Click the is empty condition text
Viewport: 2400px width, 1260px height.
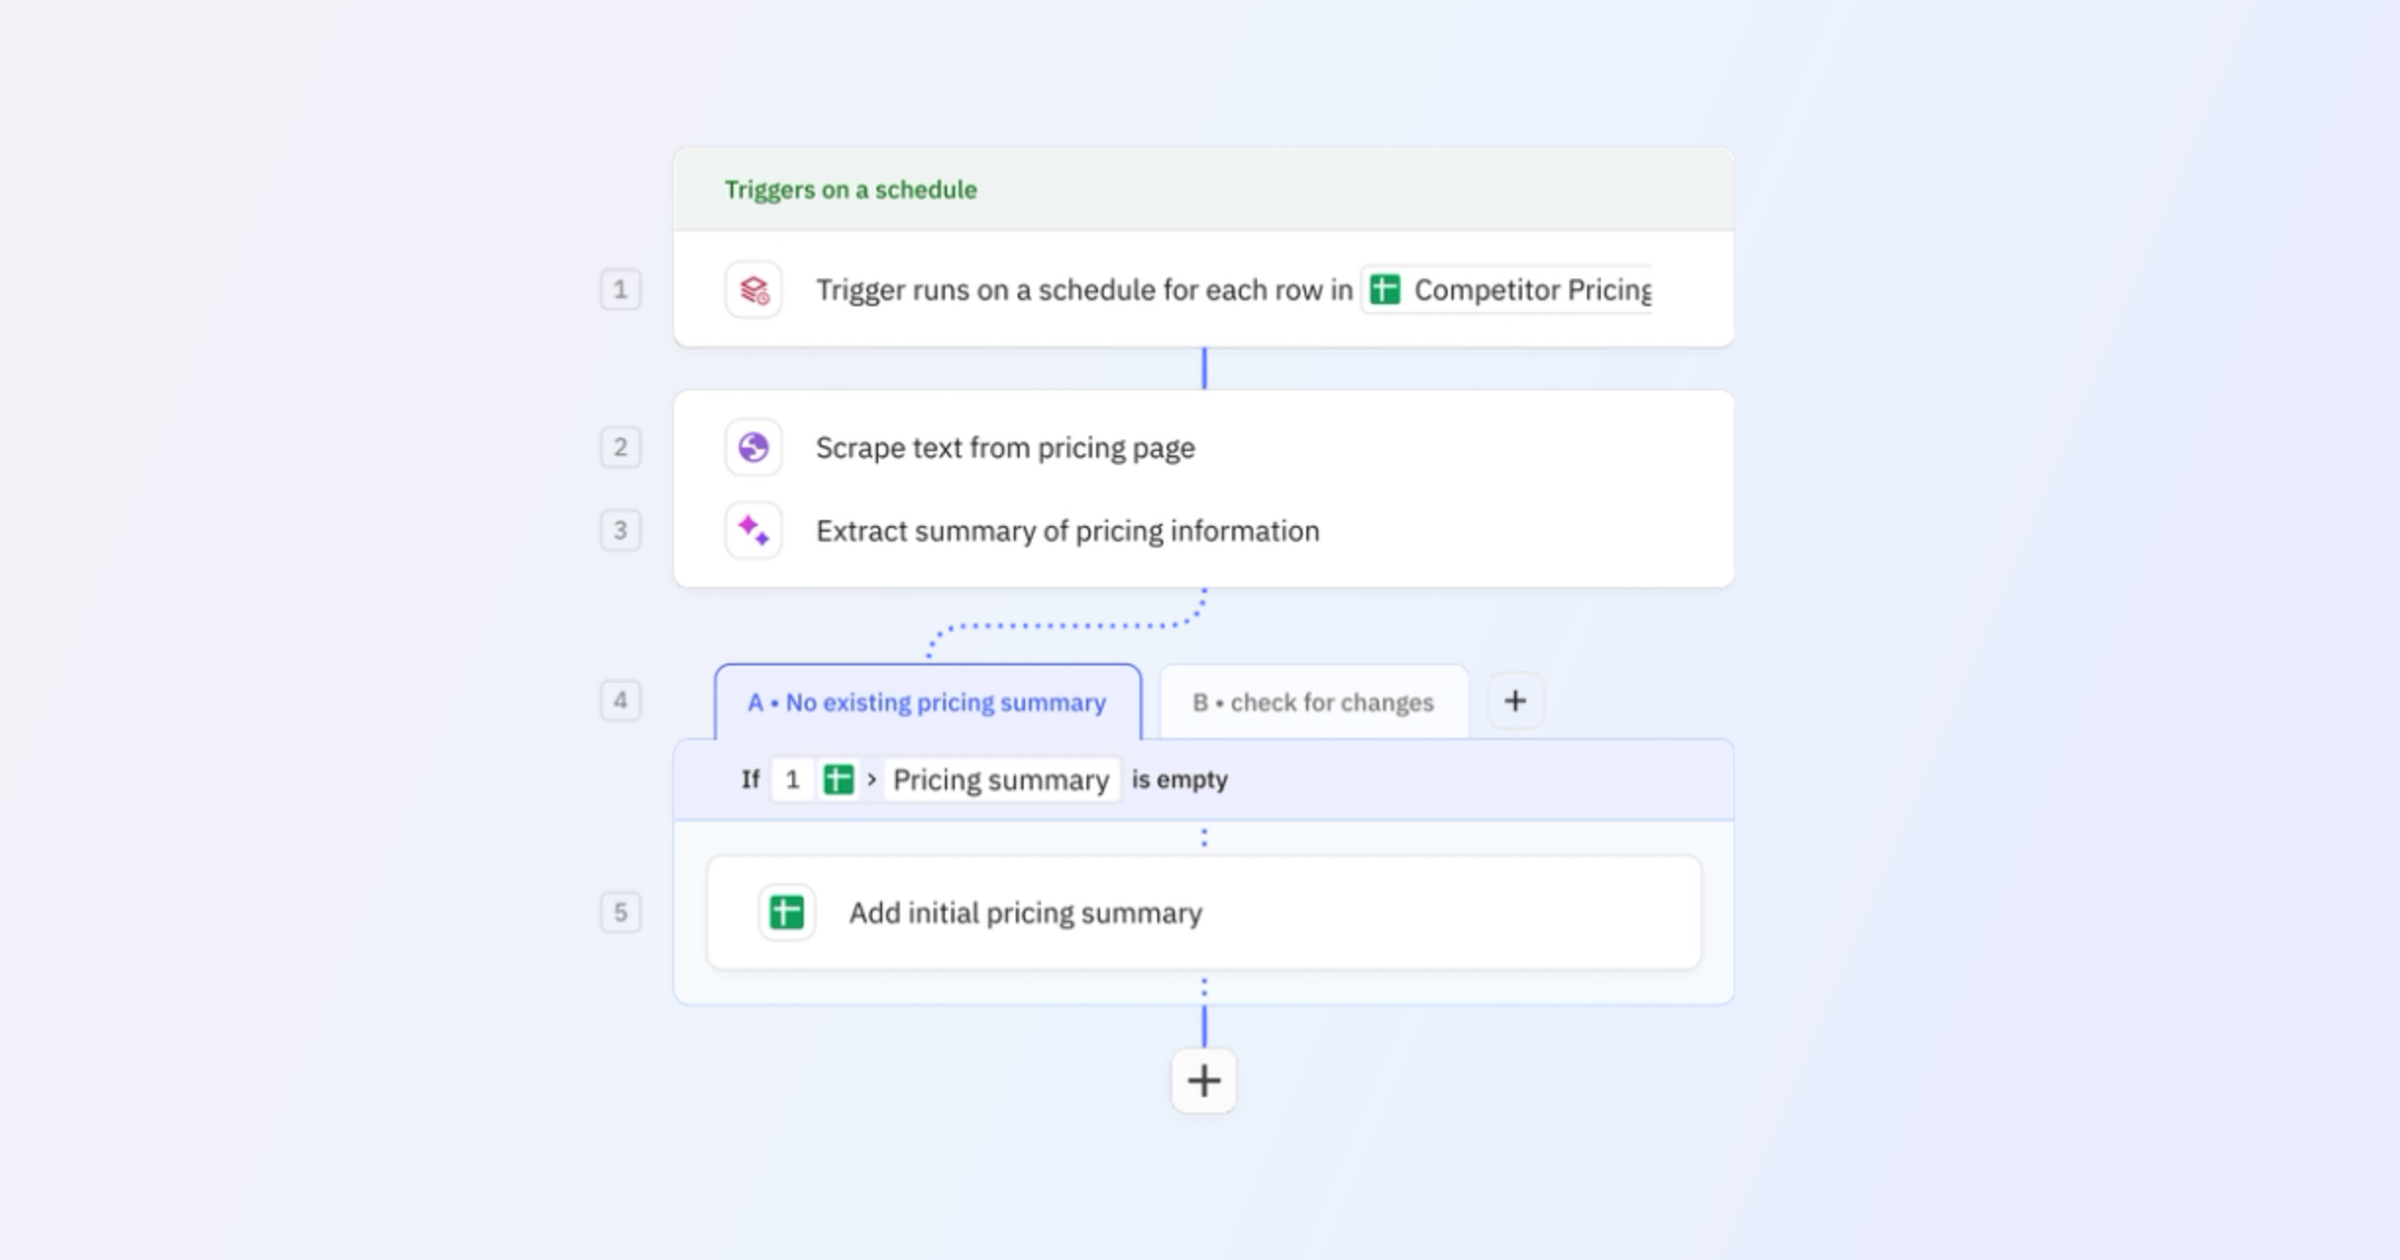pos(1181,779)
